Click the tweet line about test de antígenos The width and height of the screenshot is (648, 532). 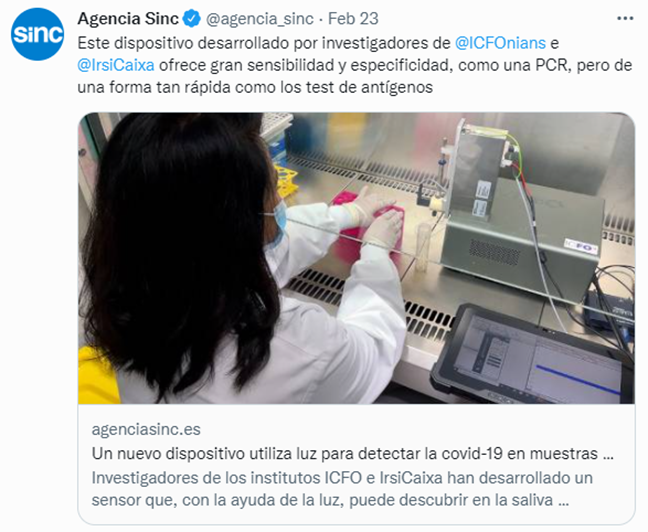(x=255, y=87)
